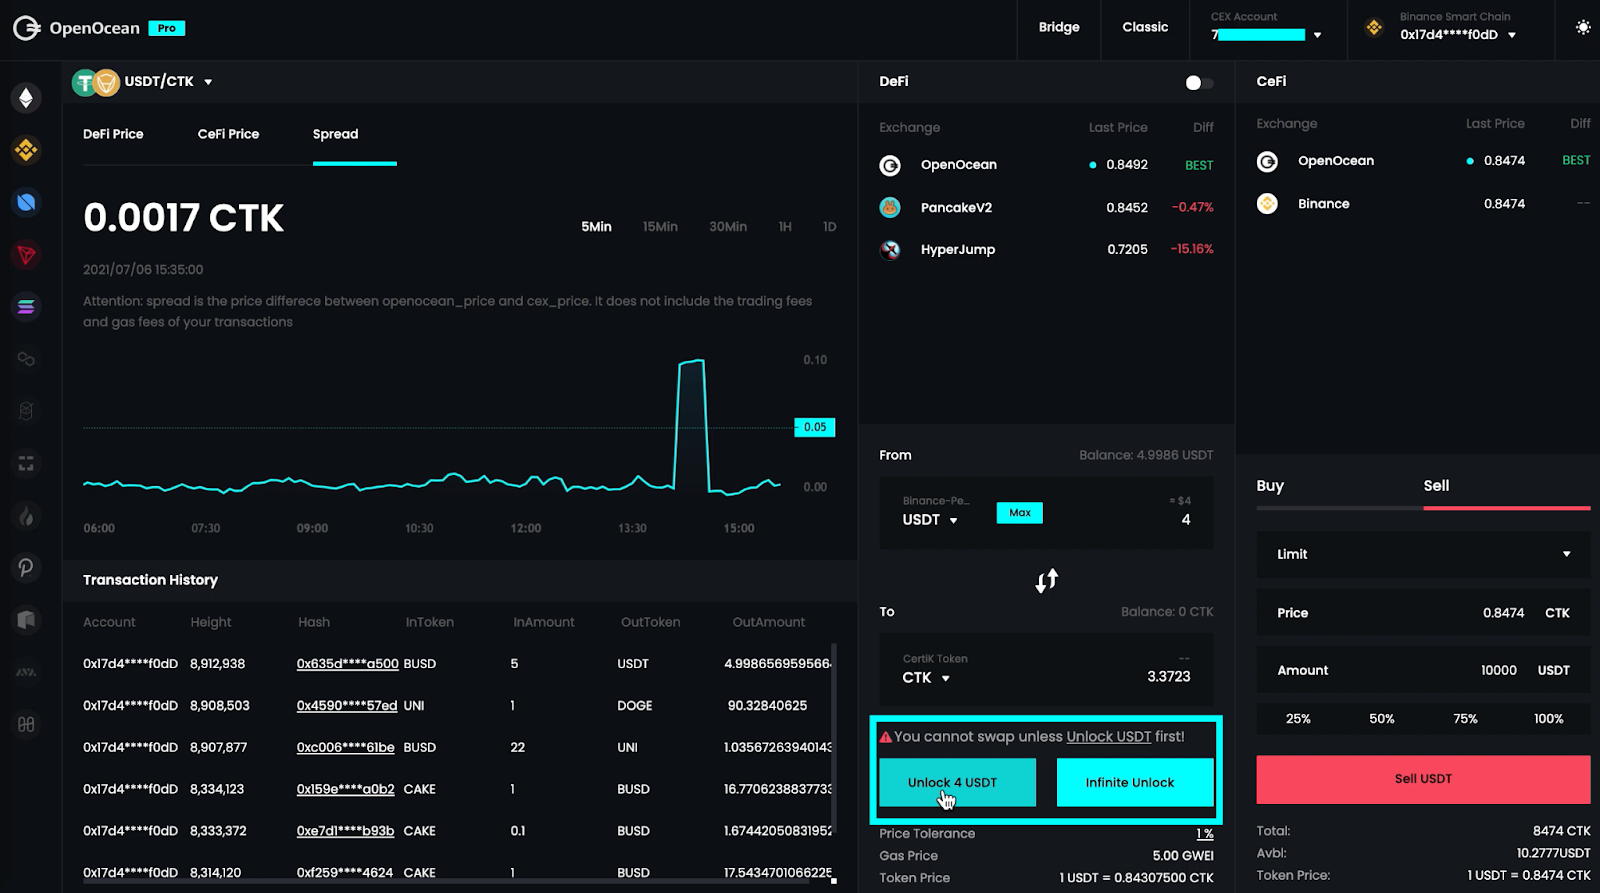Click the OpenOcean icon in CeFi list
Screen dimensions: 1600x893
1267,161
